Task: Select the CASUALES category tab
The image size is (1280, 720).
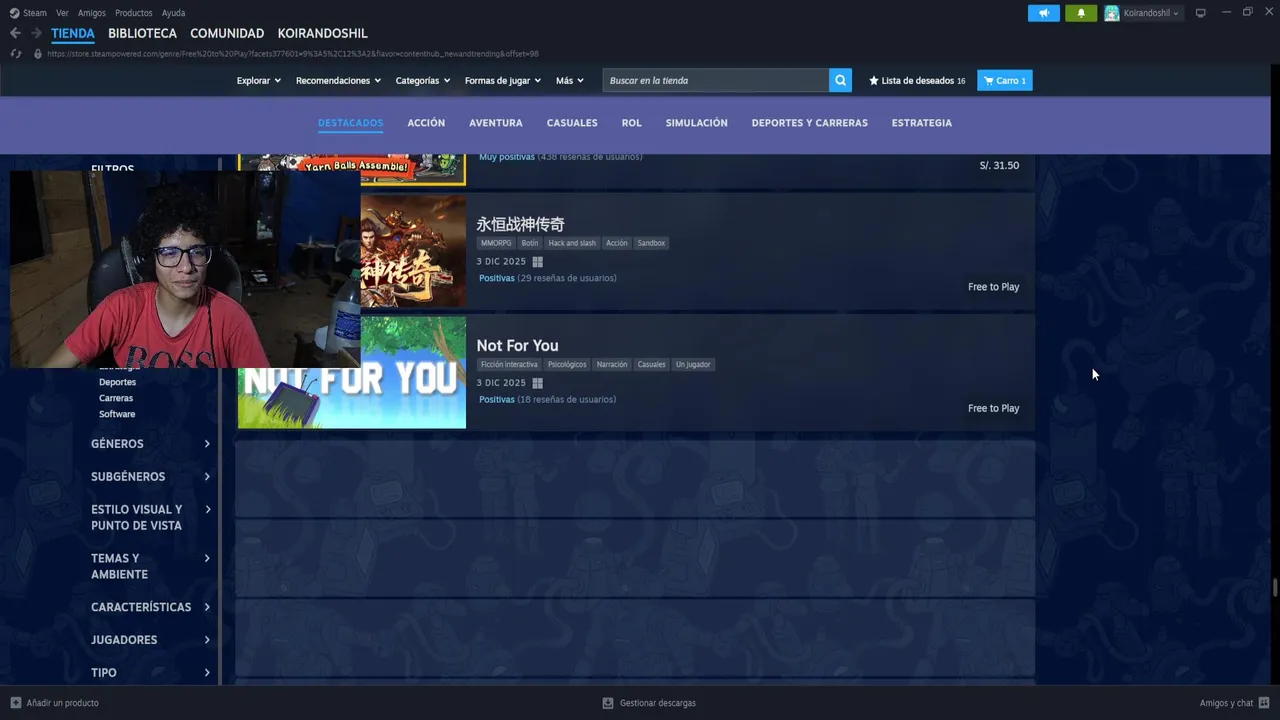Action: point(572,123)
